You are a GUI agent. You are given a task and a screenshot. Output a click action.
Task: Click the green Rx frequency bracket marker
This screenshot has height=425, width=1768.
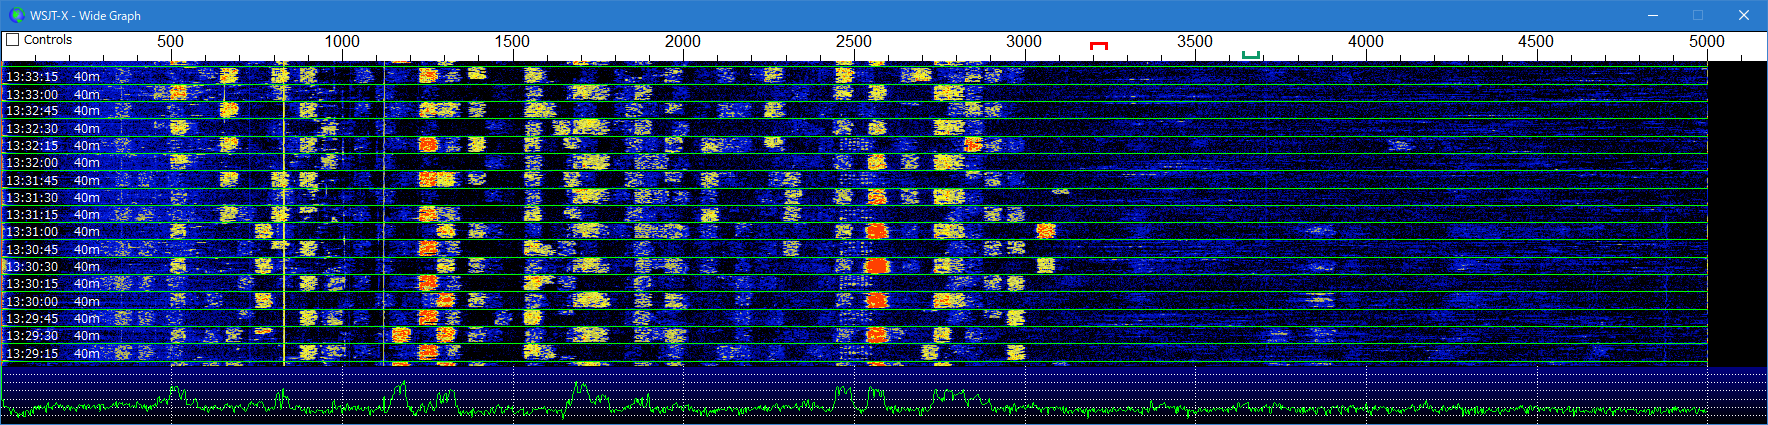[x=1250, y=55]
